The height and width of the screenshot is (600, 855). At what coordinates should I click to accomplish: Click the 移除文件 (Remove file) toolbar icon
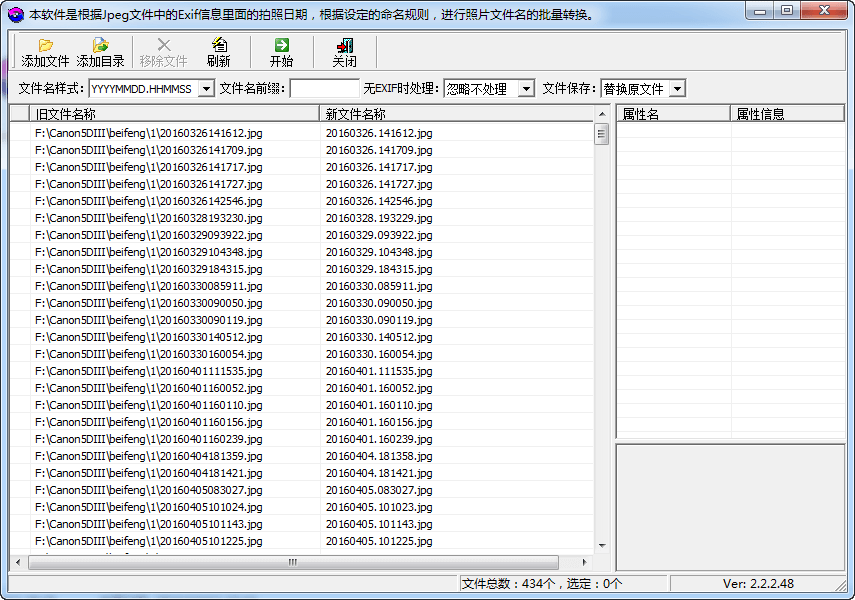tap(164, 52)
